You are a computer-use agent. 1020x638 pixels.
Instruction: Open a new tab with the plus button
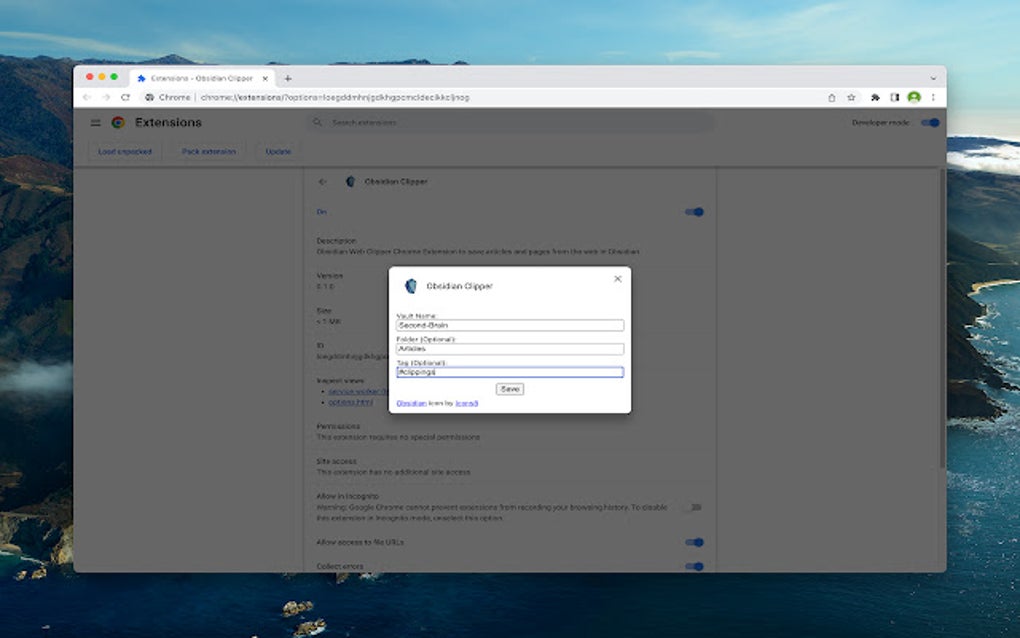[x=288, y=77]
